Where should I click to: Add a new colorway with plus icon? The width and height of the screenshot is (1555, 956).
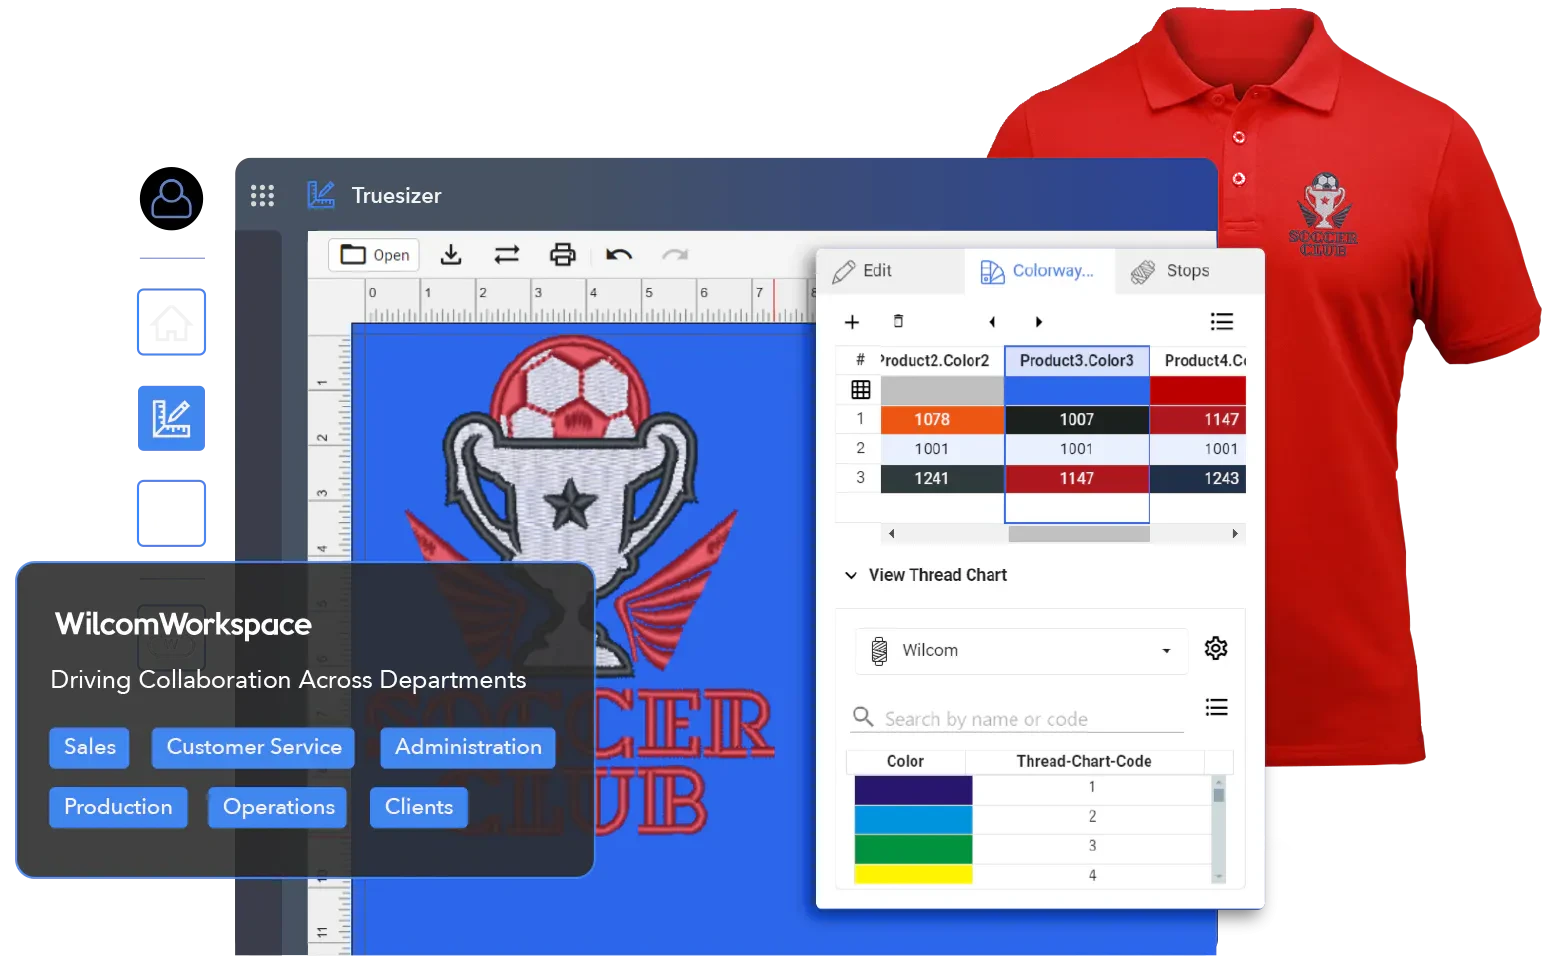coord(852,322)
